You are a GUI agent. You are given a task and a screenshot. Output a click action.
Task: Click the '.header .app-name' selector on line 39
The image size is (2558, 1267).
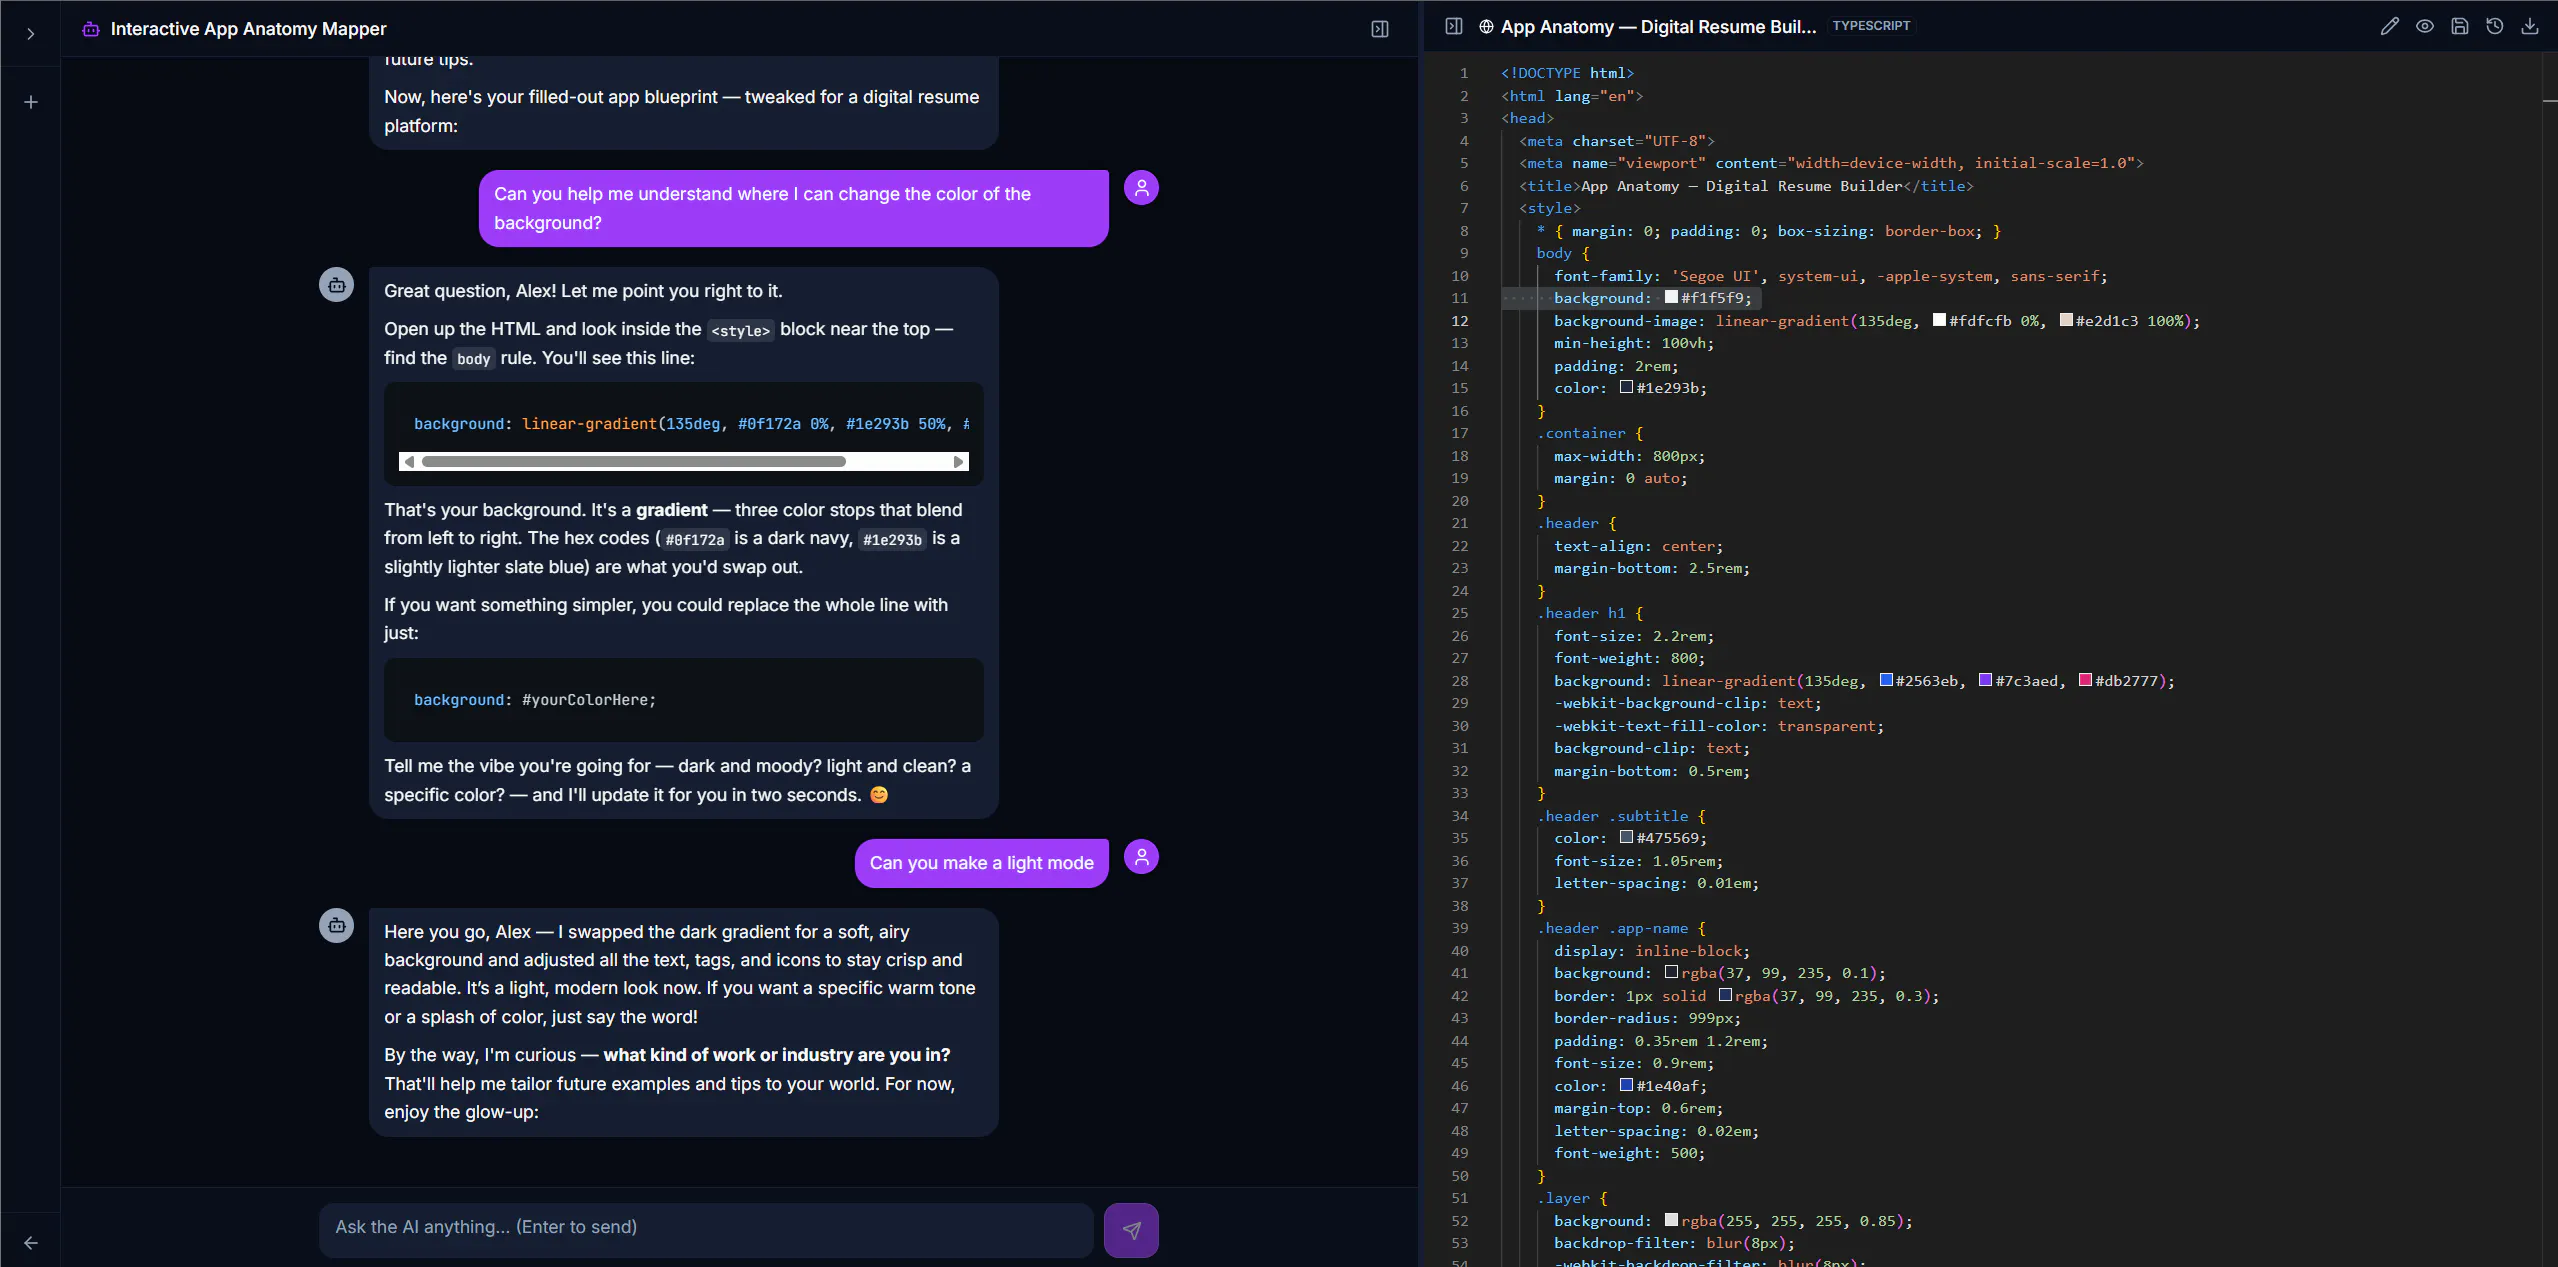click(x=1612, y=928)
